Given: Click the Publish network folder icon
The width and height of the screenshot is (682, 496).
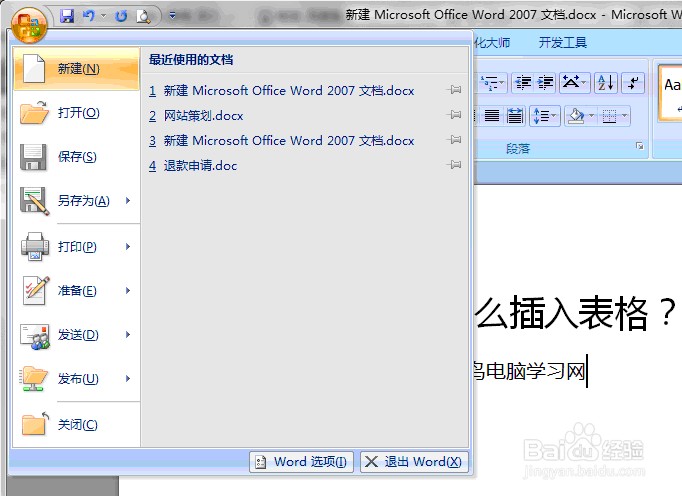Looking at the screenshot, I should click(x=33, y=379).
